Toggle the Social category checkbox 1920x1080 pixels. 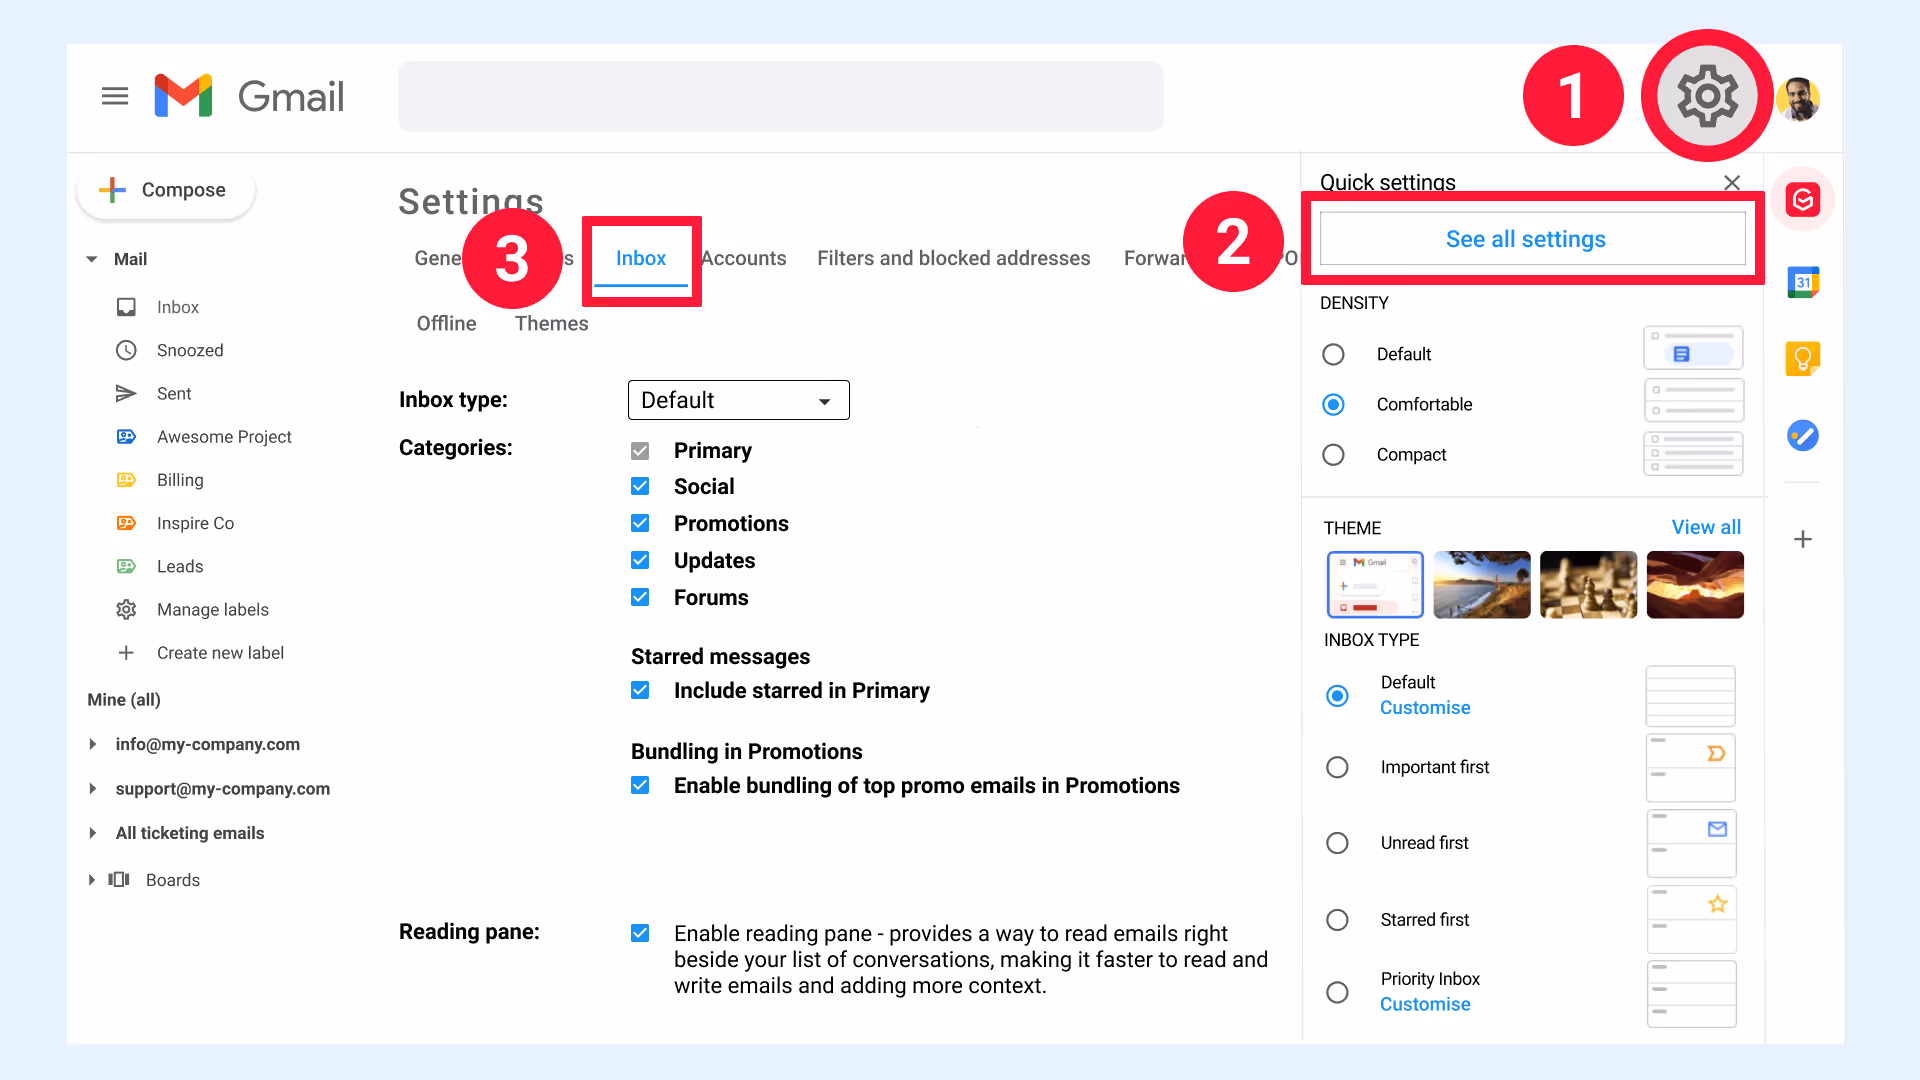pos(640,487)
